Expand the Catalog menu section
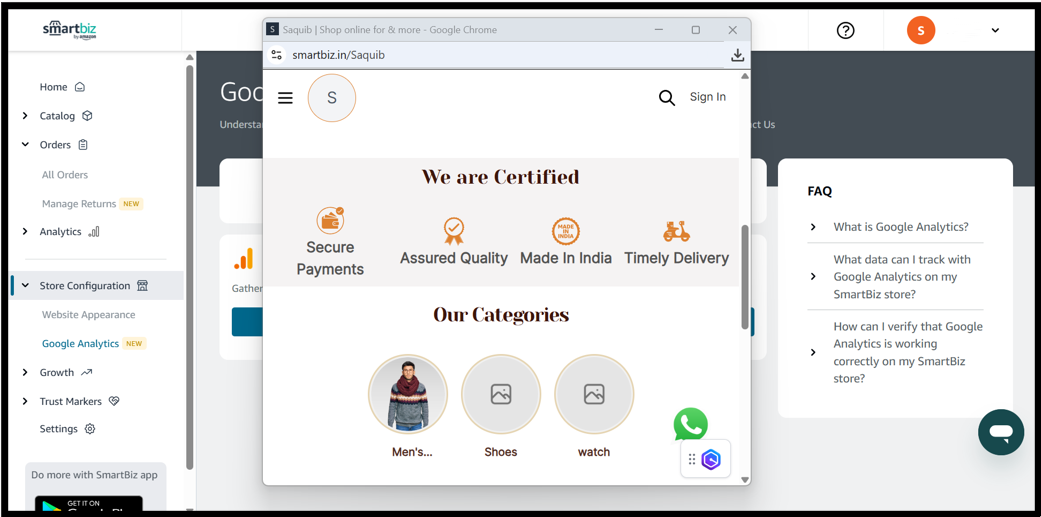The width and height of the screenshot is (1041, 517). pos(25,116)
